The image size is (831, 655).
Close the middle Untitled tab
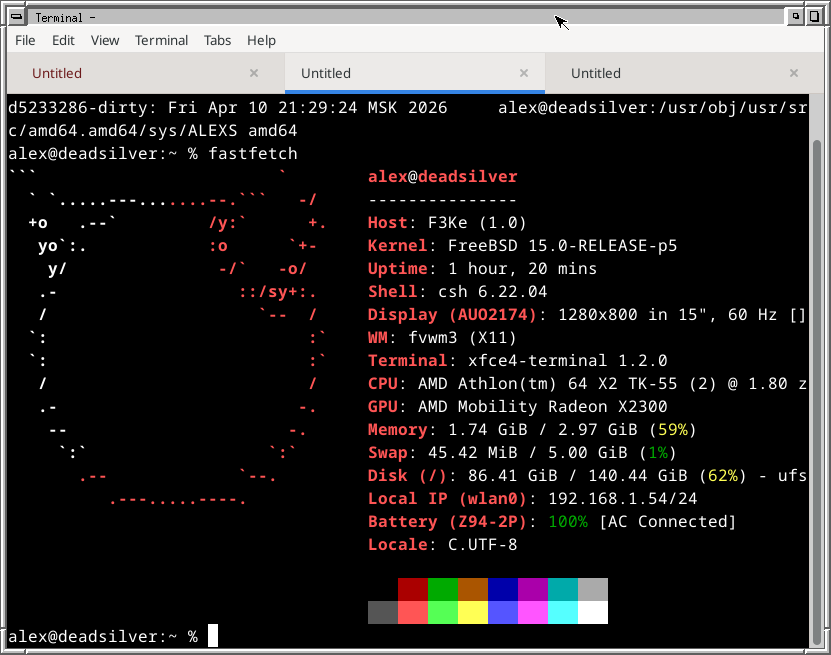click(524, 73)
